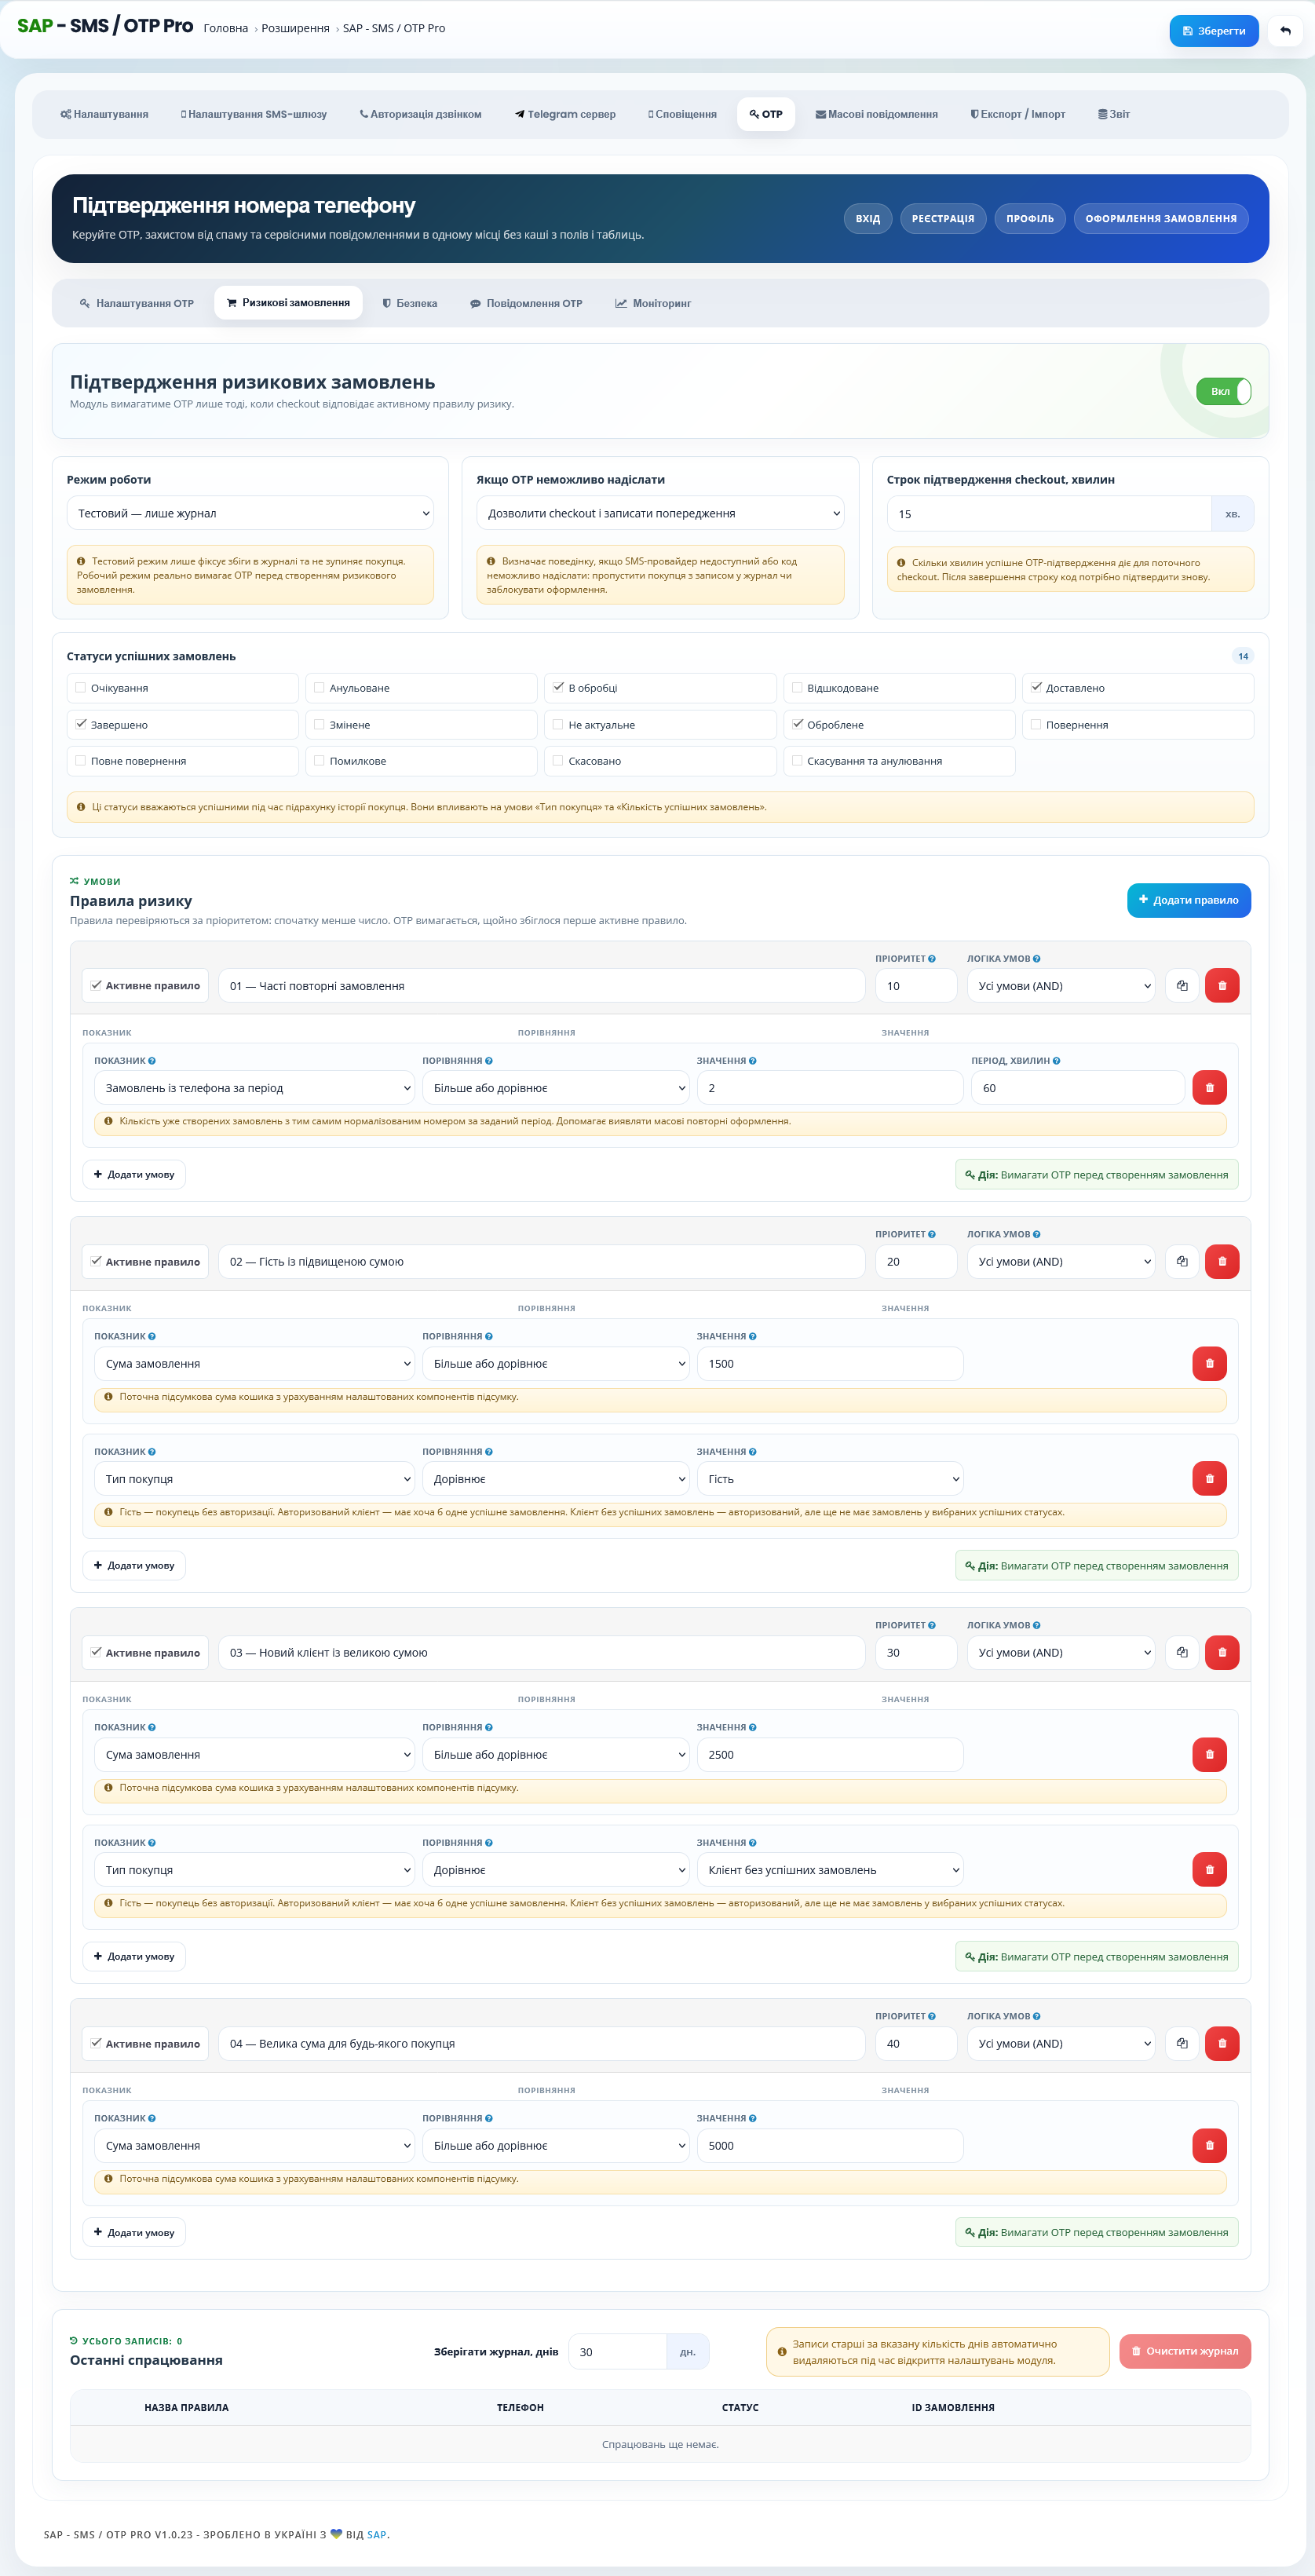Toggle Активне правило for rule 03
Viewport: 1315px width, 2576px height.
tap(96, 1652)
